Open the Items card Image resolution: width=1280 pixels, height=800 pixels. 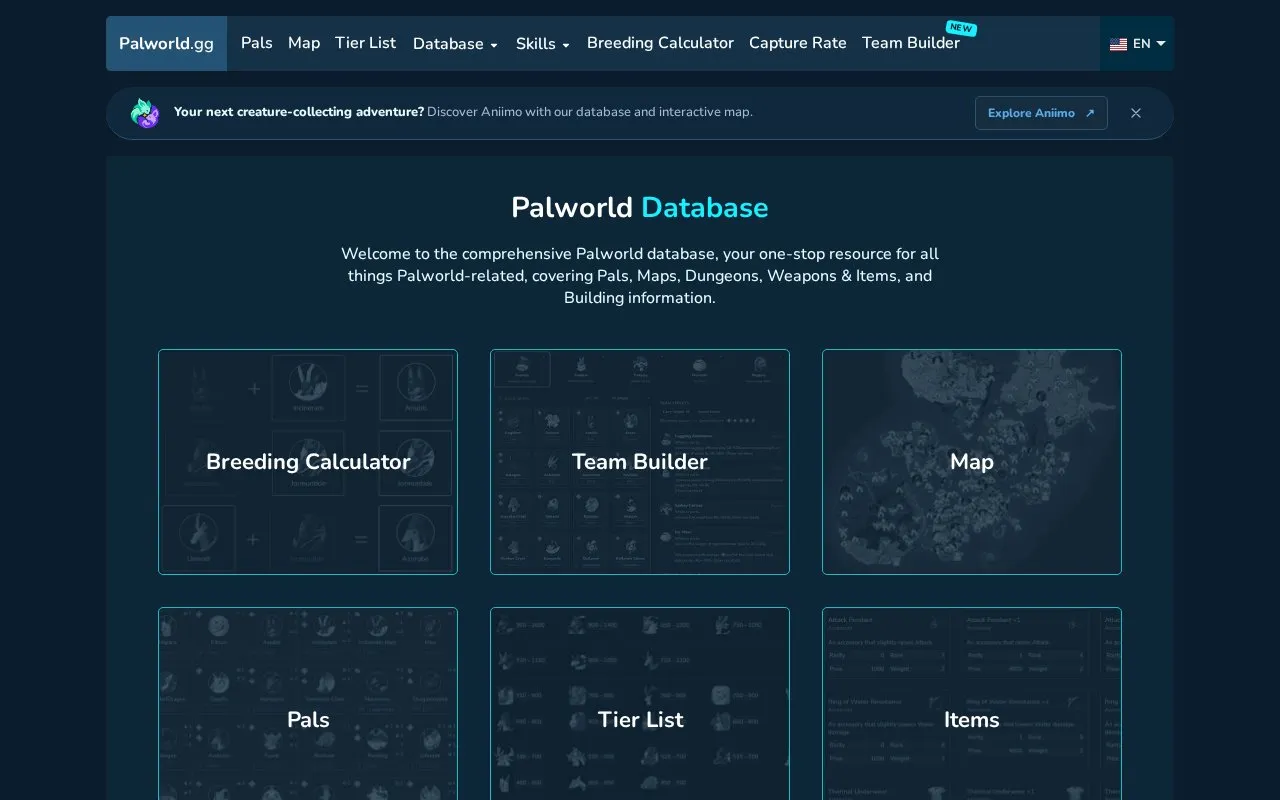click(x=972, y=704)
